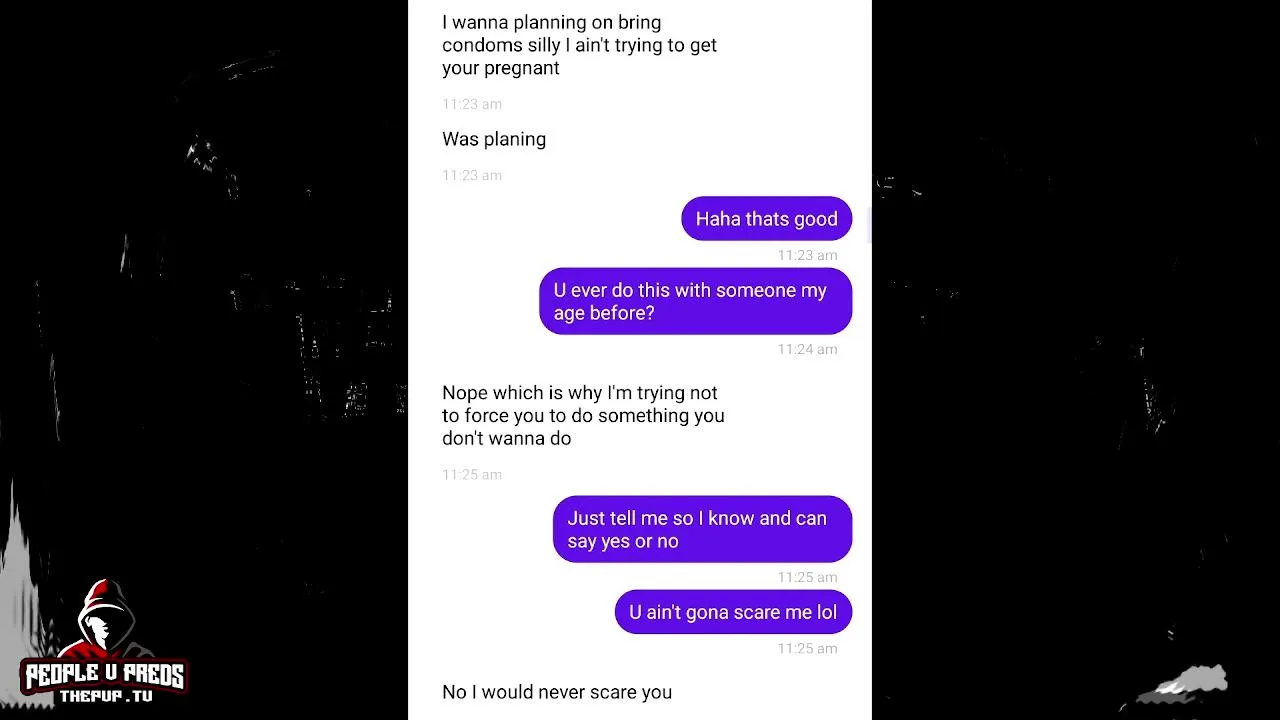The height and width of the screenshot is (720, 1280).
Task: Tap the "U ever do this" purple bubble
Action: (x=695, y=301)
